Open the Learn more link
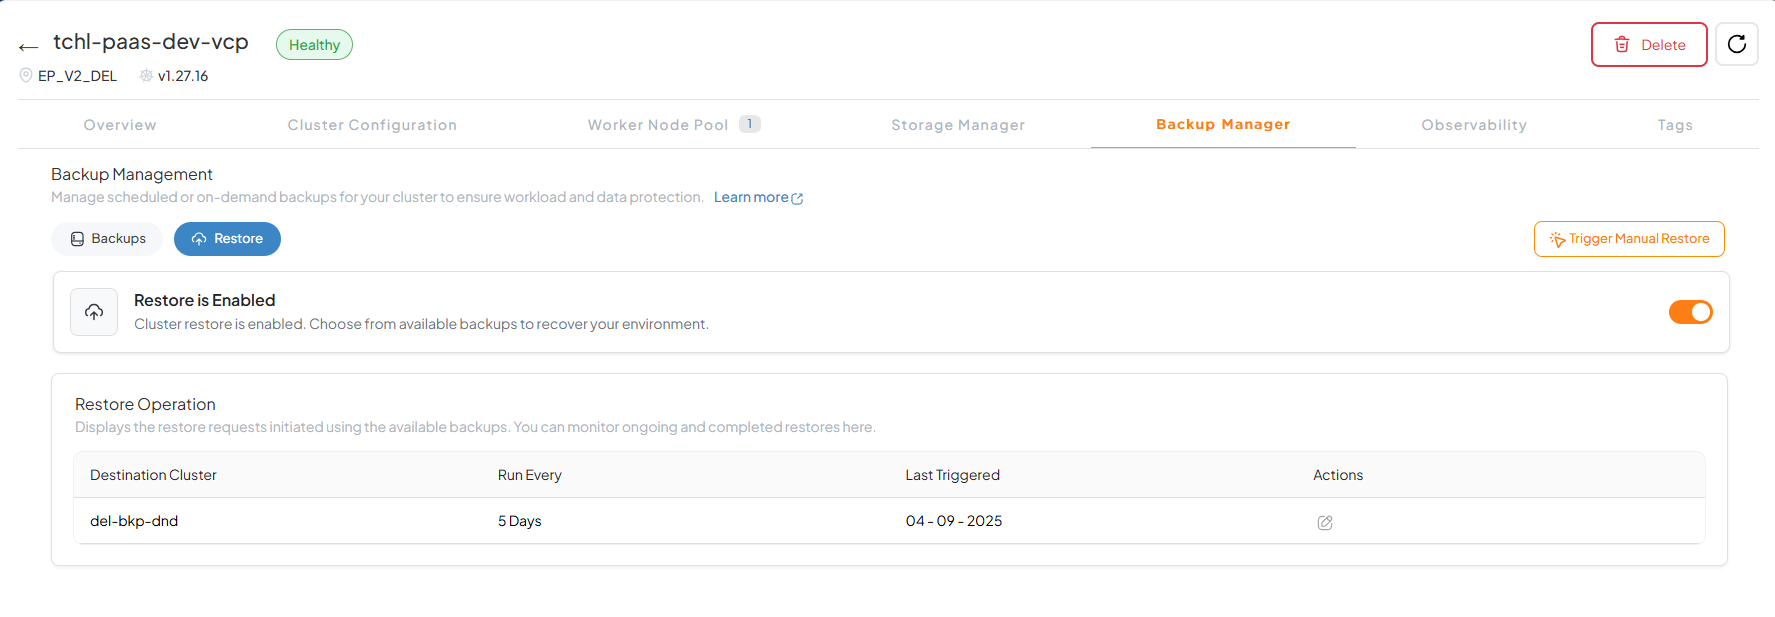Screen dimensions: 1775x617 (758, 197)
